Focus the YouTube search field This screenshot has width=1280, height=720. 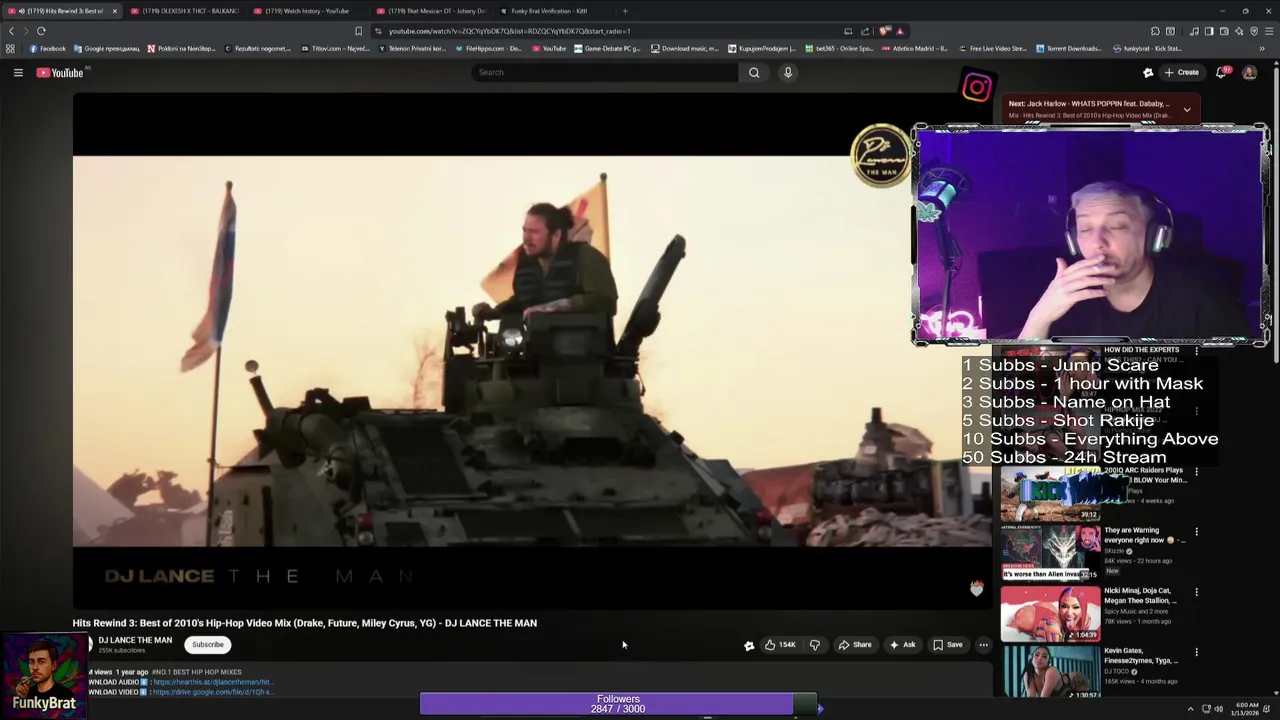[x=605, y=72]
